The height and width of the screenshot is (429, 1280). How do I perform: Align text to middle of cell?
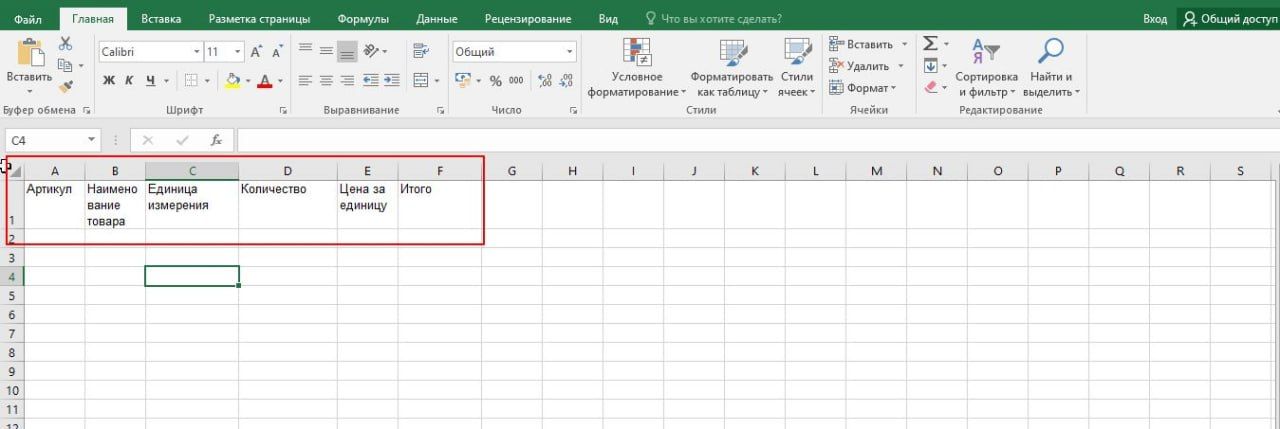(x=326, y=51)
